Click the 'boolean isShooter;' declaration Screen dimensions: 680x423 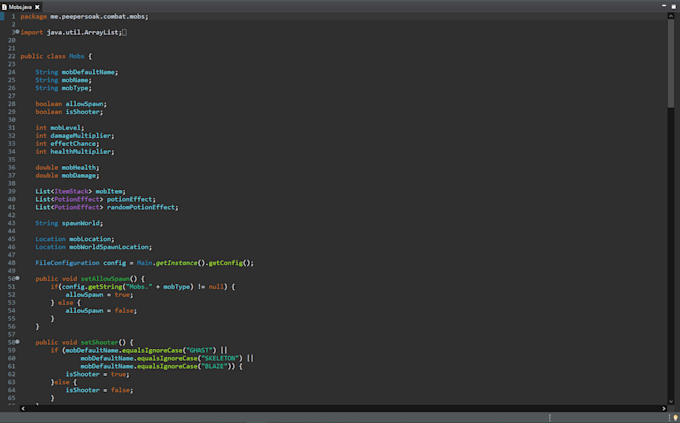tap(69, 112)
